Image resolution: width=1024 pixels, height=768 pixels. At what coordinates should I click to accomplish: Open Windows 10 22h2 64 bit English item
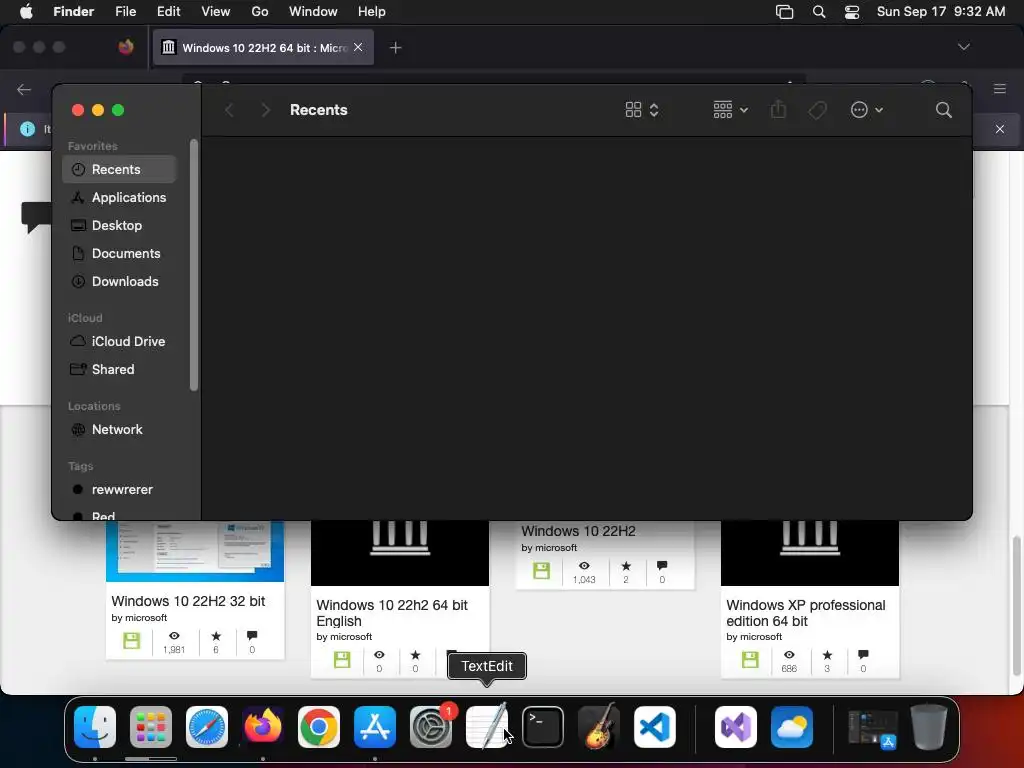point(392,613)
